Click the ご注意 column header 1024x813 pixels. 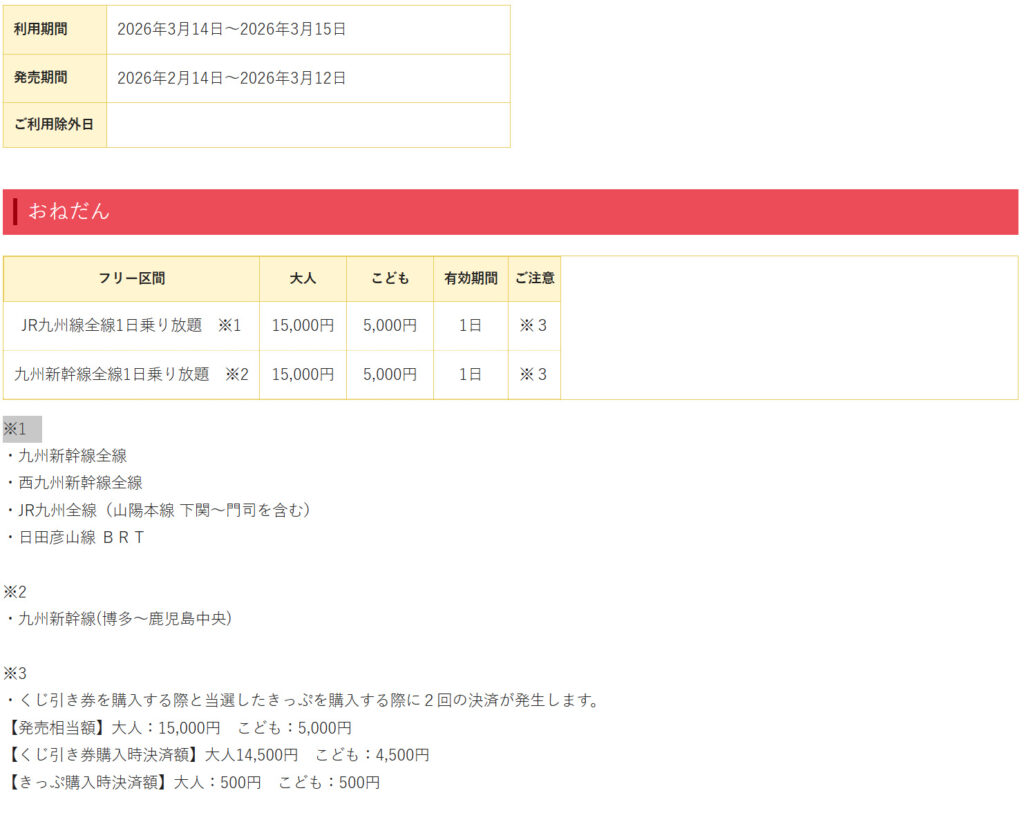[534, 279]
